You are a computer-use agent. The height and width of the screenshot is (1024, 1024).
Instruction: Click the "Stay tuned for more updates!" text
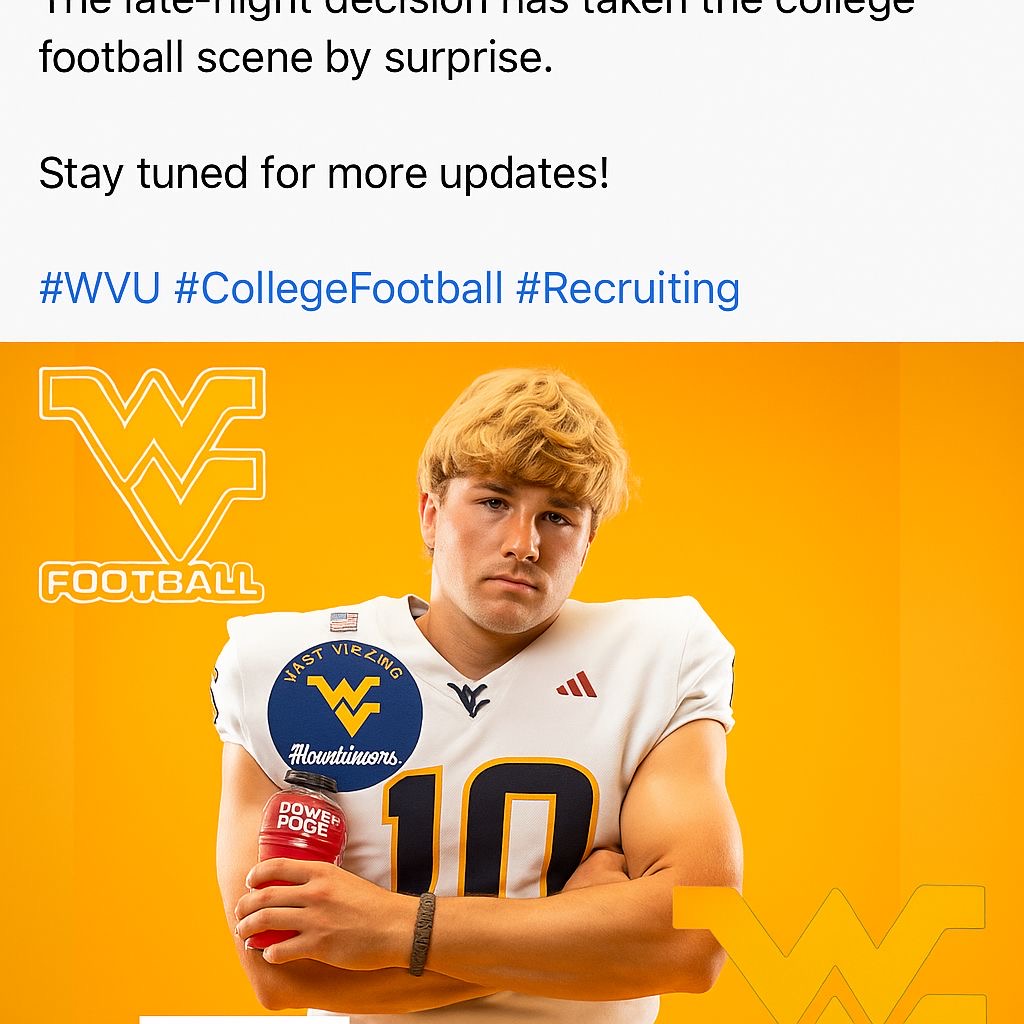pyautogui.click(x=323, y=174)
